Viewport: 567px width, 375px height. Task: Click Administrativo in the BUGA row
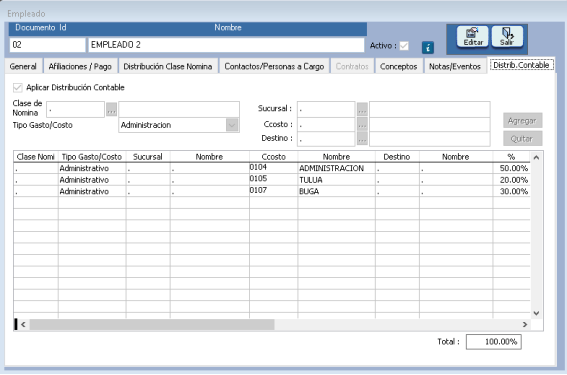92,191
